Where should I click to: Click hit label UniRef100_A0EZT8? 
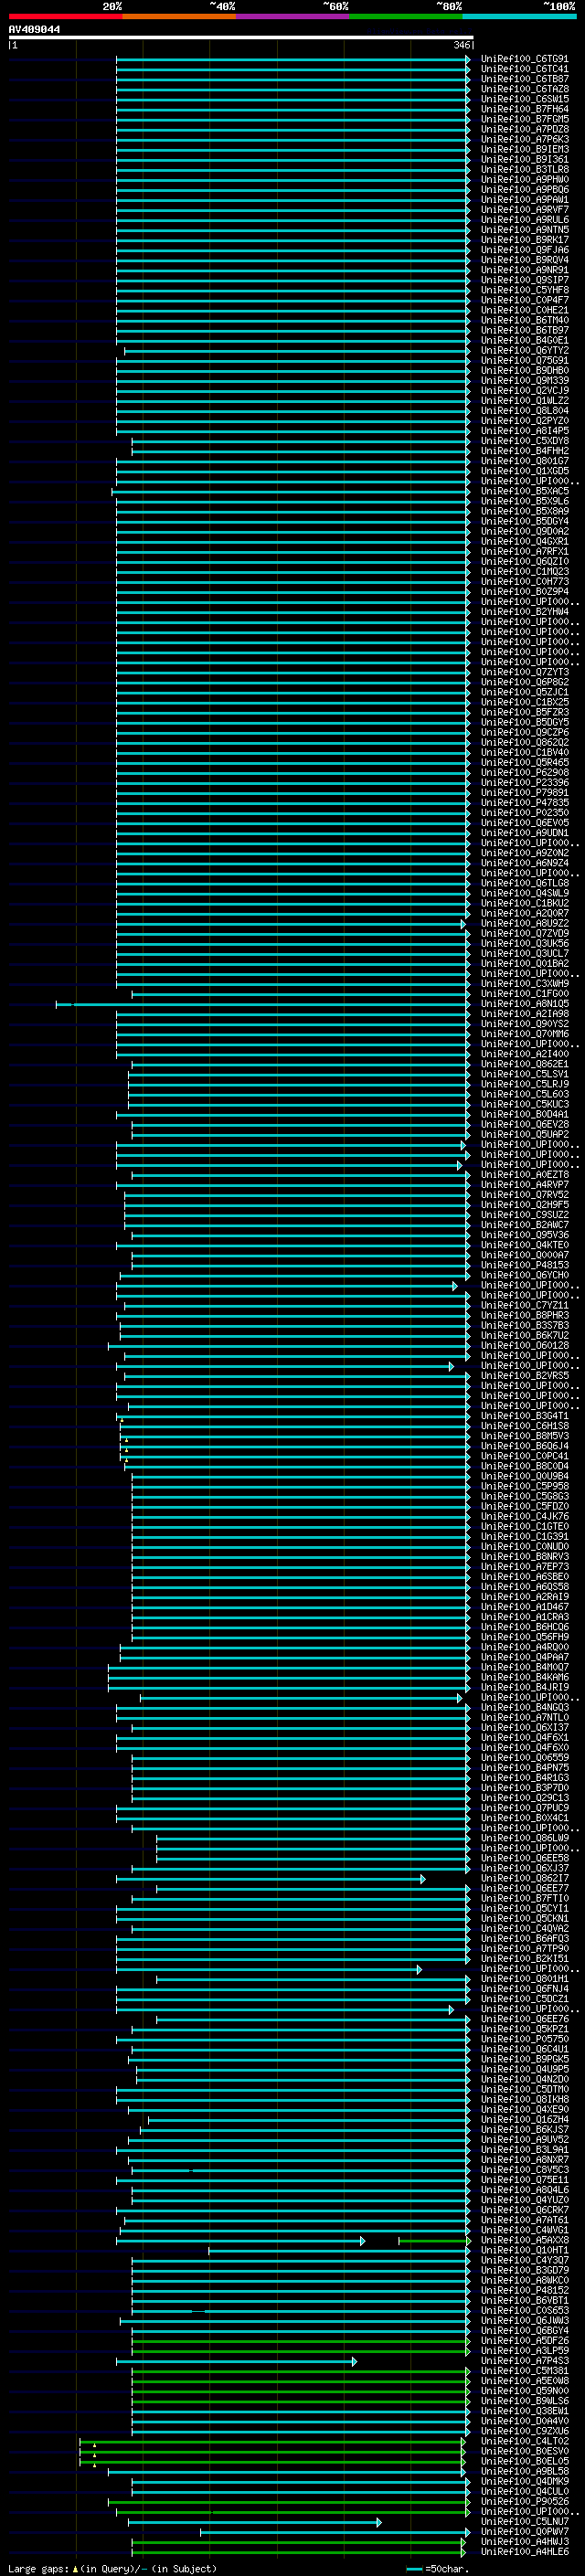(524, 1174)
